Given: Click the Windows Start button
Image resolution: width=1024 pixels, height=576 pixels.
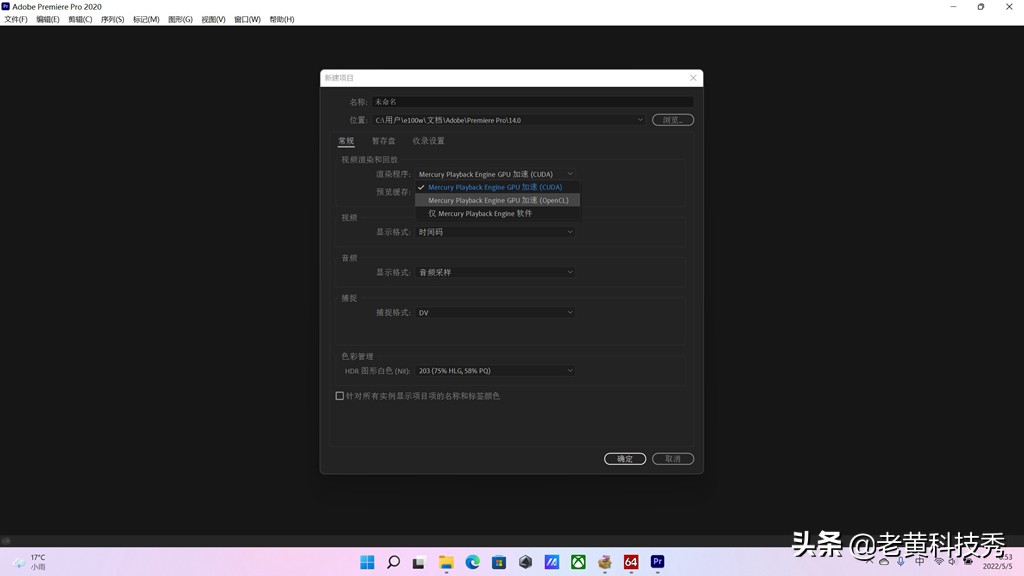Looking at the screenshot, I should point(368,562).
